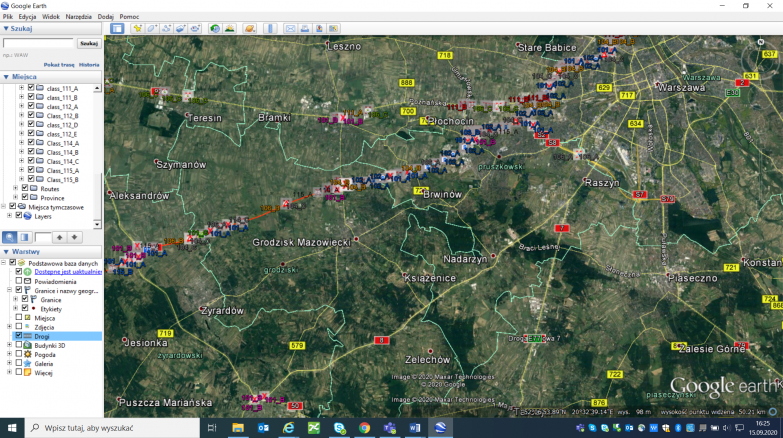
Task: Open Outlook from taskbar
Action: pyautogui.click(x=263, y=428)
